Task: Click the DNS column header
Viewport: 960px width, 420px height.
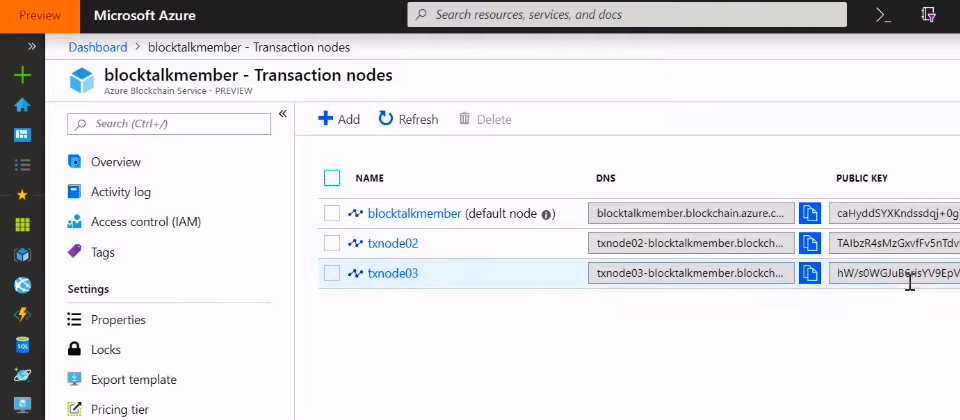Action: [606, 178]
